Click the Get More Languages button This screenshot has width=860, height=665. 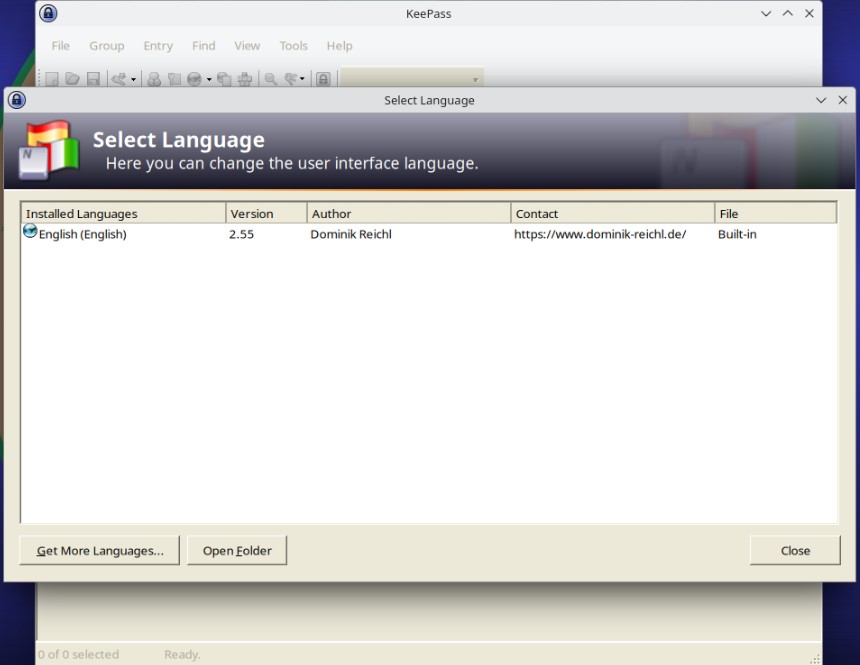pyautogui.click(x=100, y=550)
